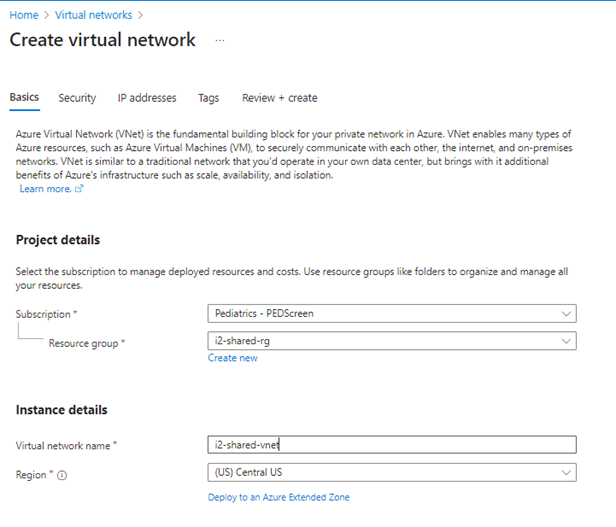Screen dimensions: 616x527
Task: Click the external link icon after Learn more
Action: 79,189
